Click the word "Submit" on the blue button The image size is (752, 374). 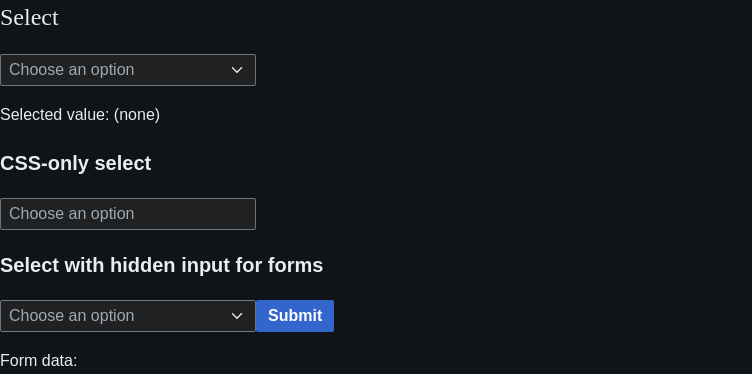pyautogui.click(x=295, y=316)
